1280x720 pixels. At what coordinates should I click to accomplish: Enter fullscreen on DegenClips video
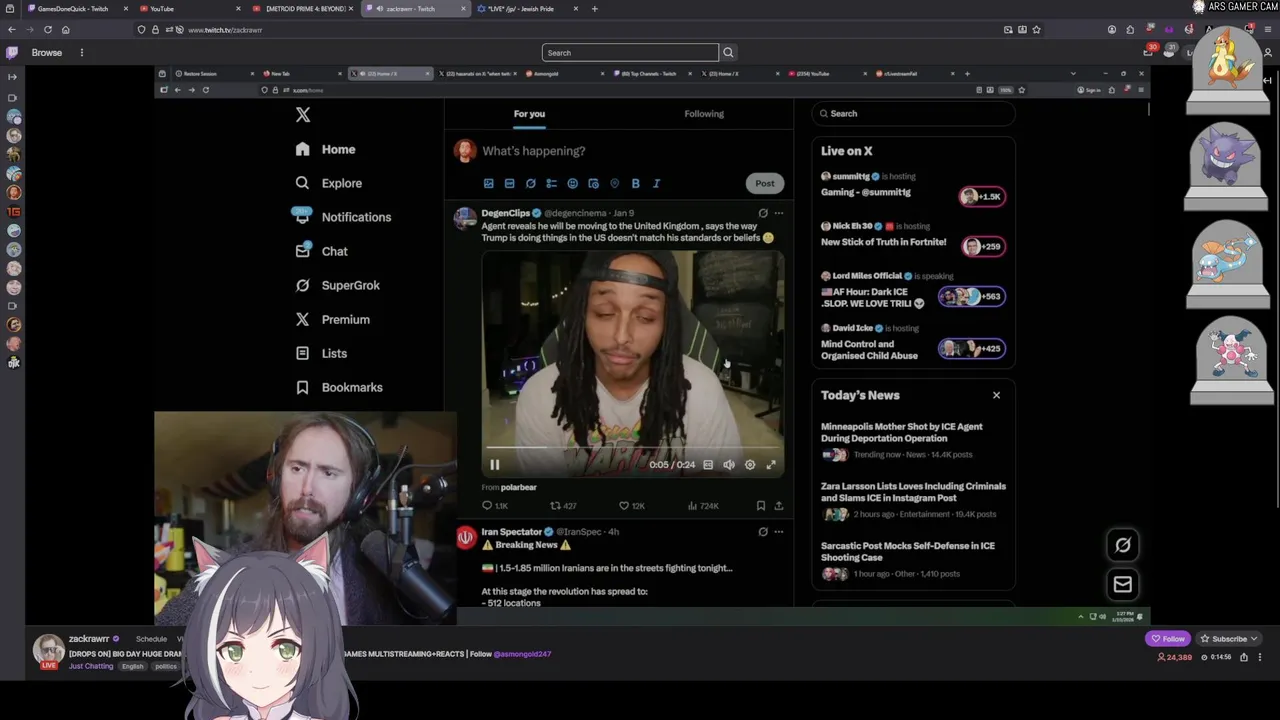pyautogui.click(x=771, y=464)
